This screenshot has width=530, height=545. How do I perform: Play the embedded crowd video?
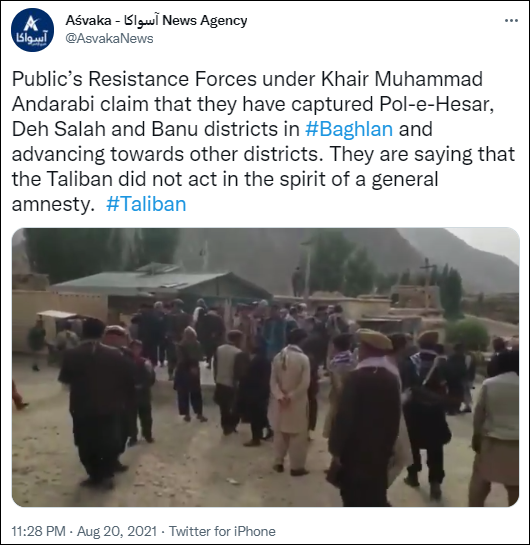[x=266, y=367]
